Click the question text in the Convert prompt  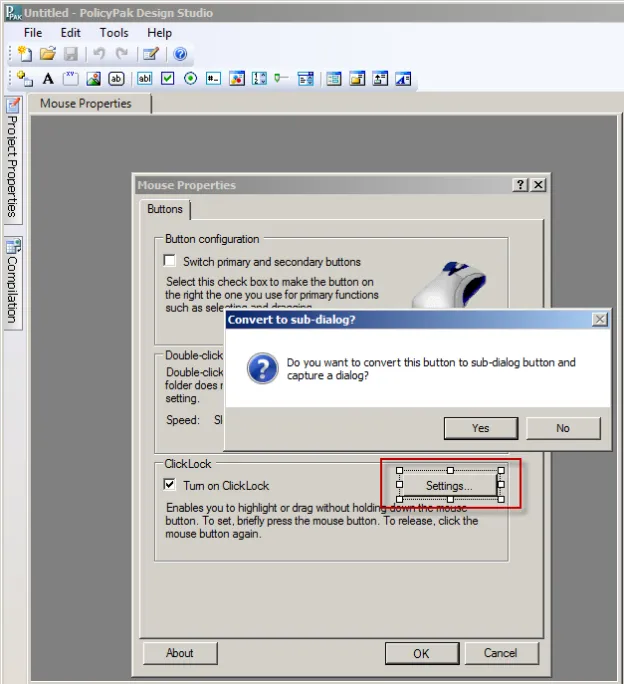click(x=431, y=369)
